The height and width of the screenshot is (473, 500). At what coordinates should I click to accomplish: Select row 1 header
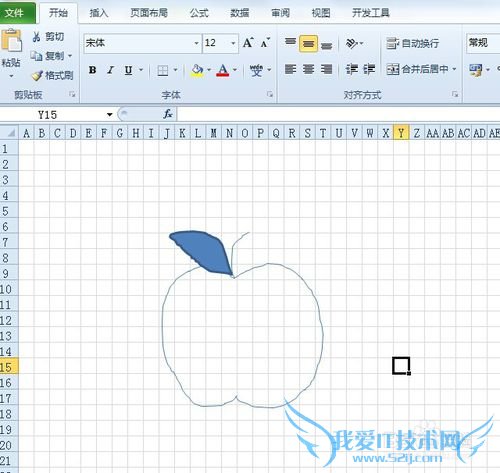click(9, 148)
